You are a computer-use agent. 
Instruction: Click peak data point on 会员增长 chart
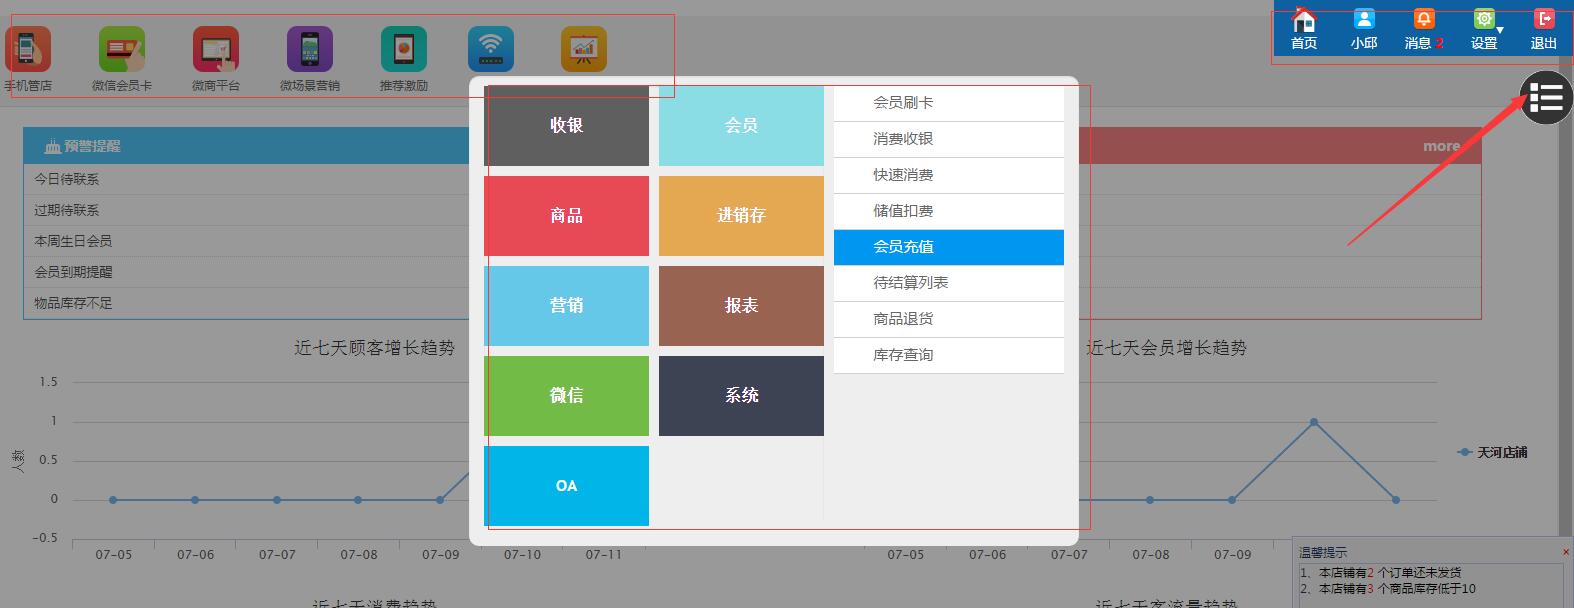1313,422
